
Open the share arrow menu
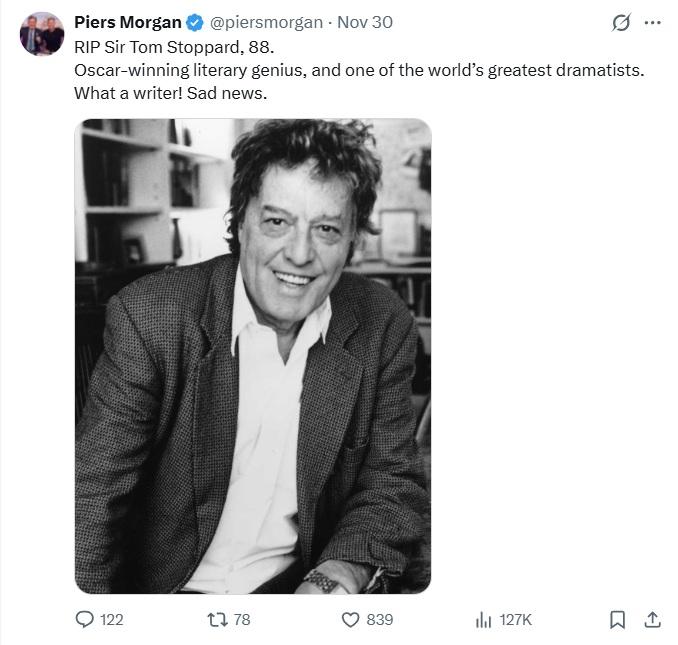pos(652,620)
